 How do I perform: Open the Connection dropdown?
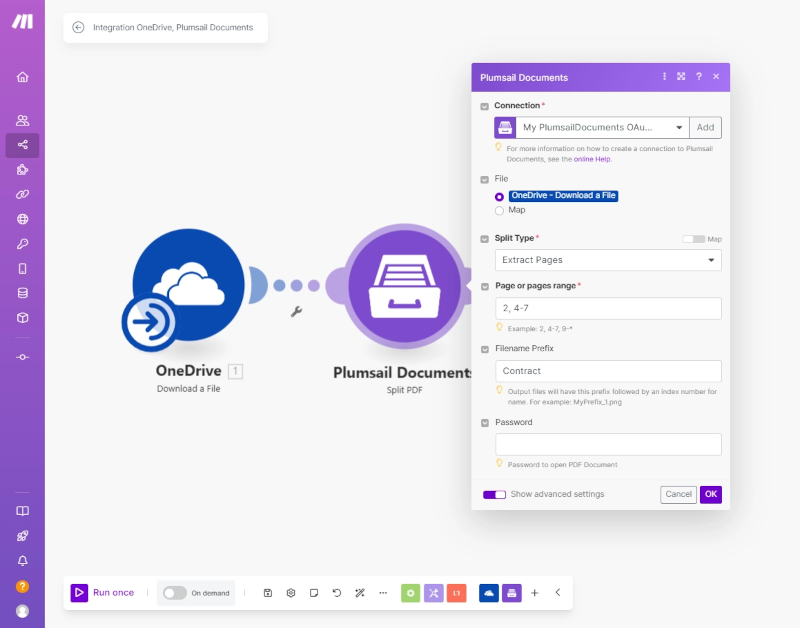(603, 128)
